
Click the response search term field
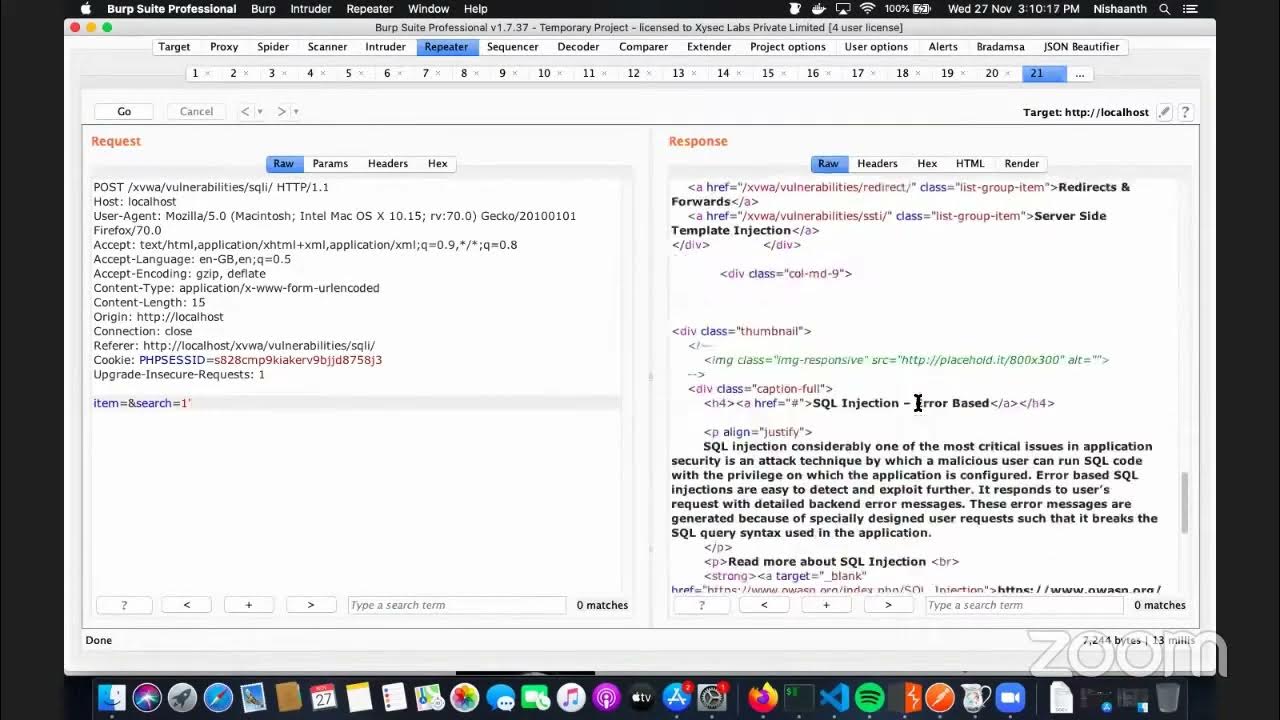1025,605
